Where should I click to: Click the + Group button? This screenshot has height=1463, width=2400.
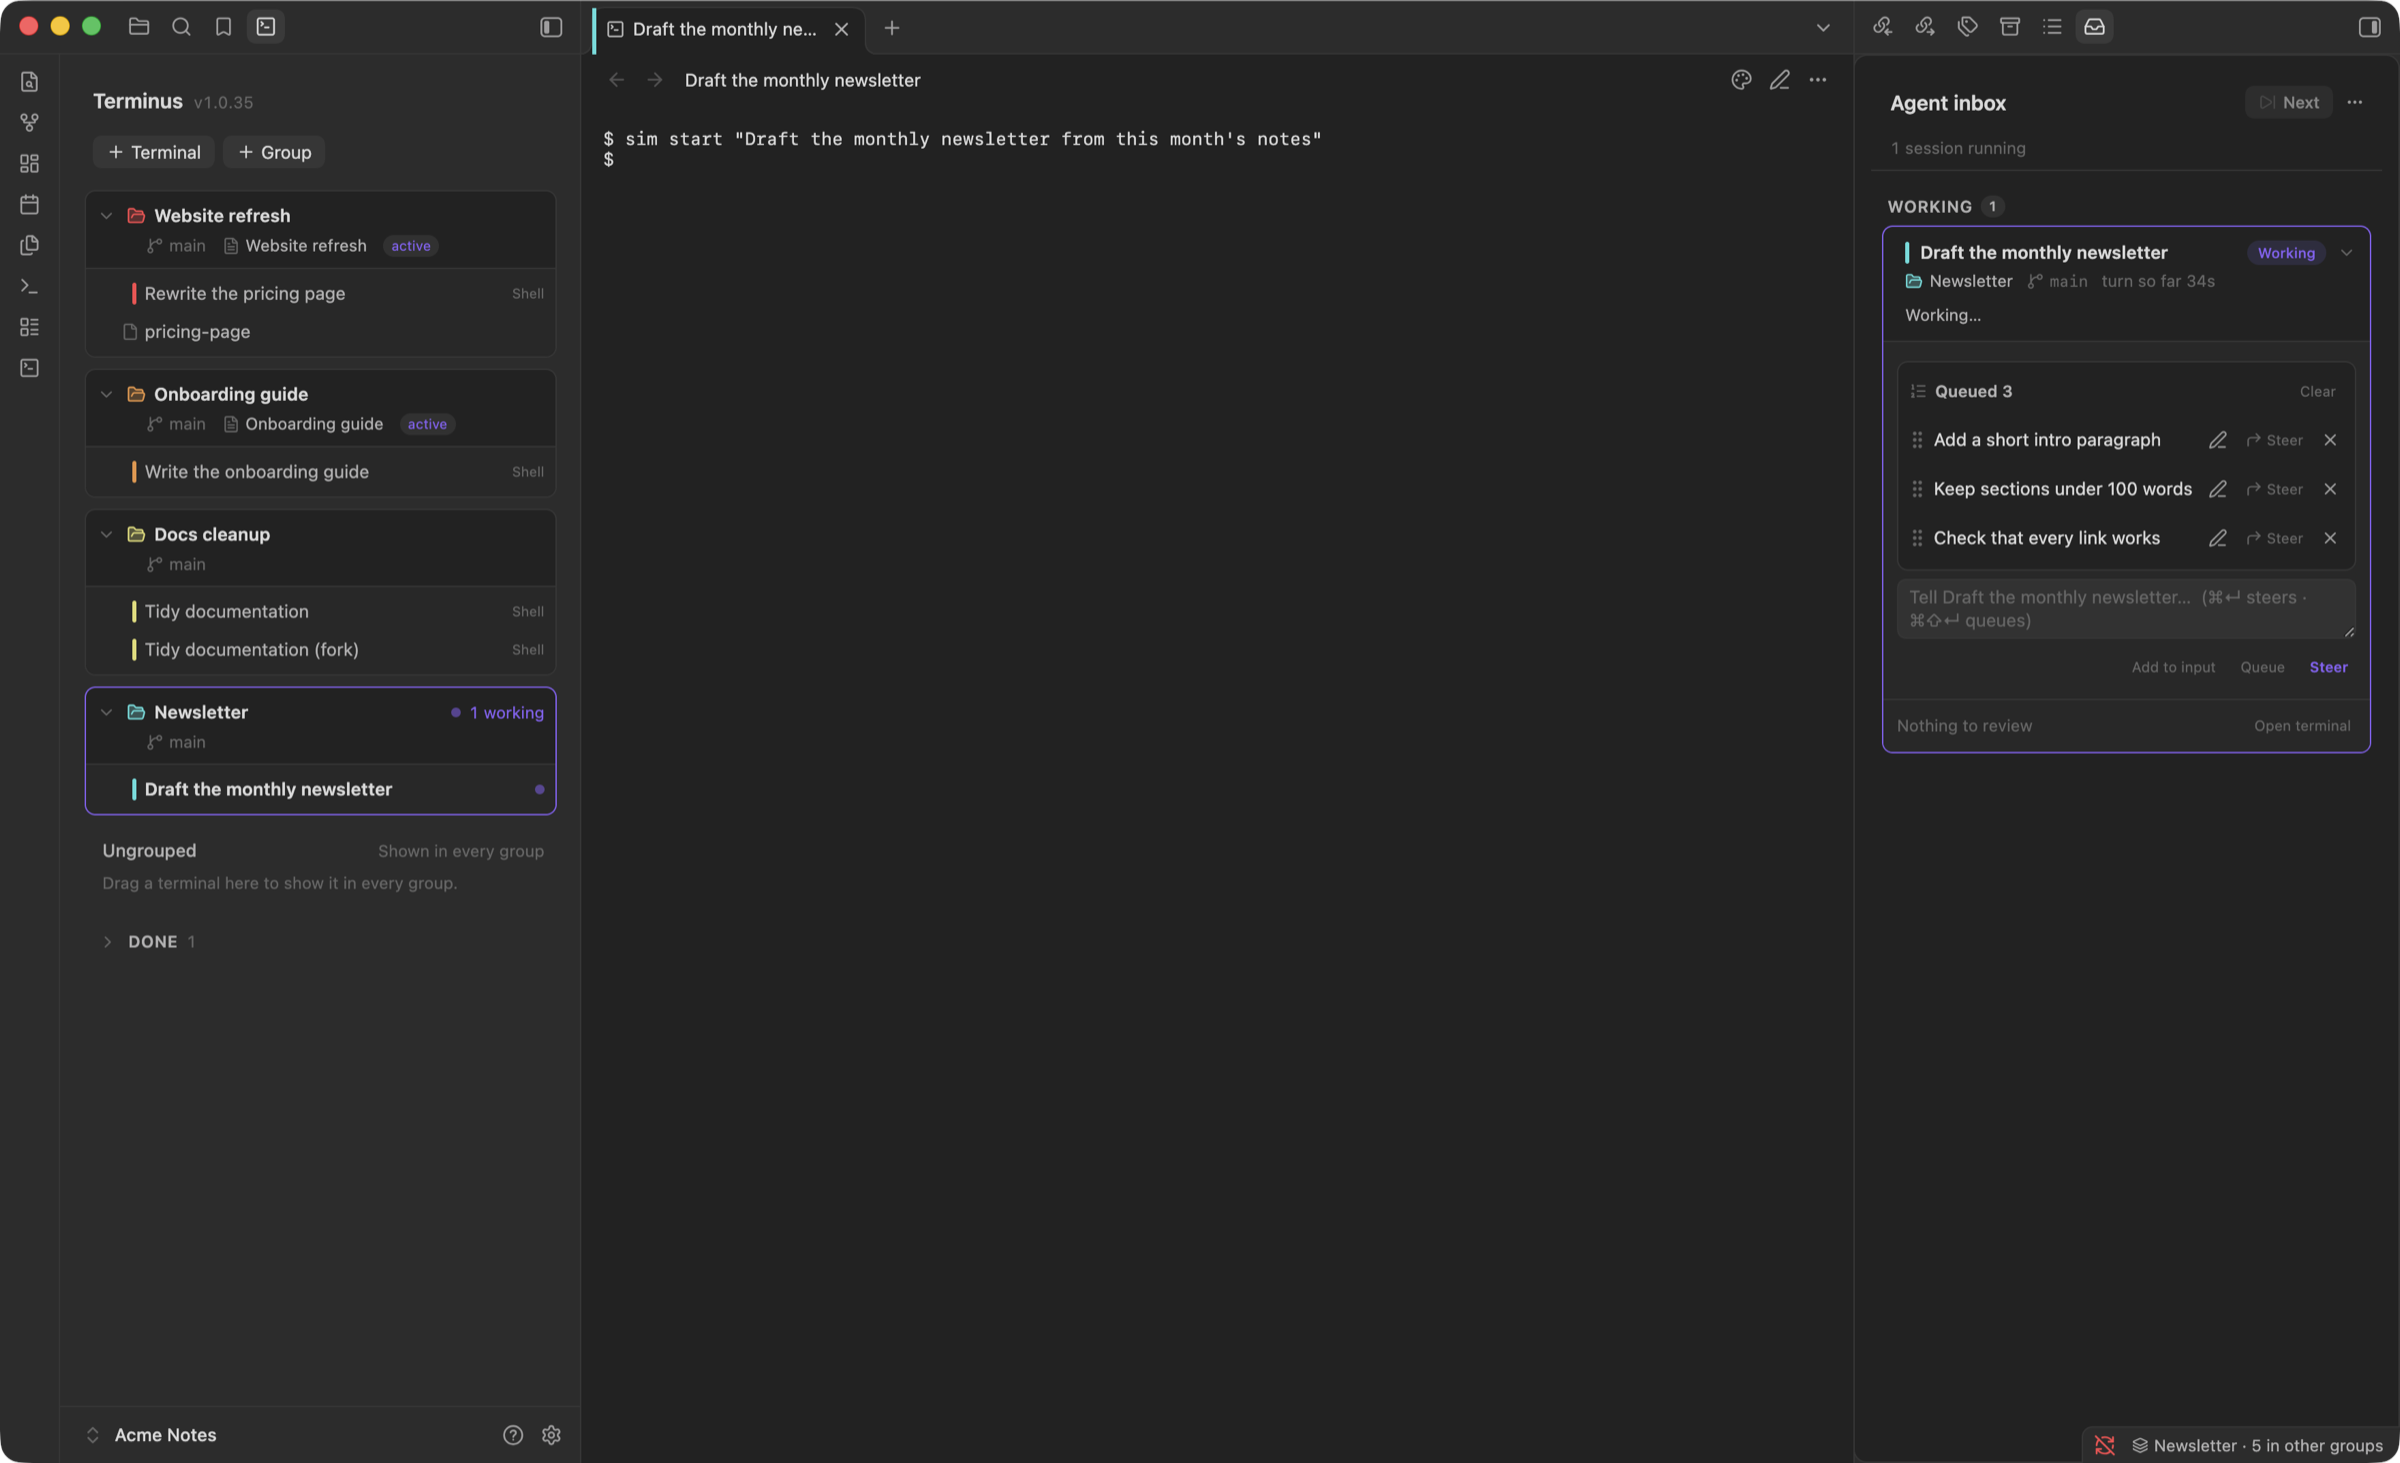click(274, 152)
